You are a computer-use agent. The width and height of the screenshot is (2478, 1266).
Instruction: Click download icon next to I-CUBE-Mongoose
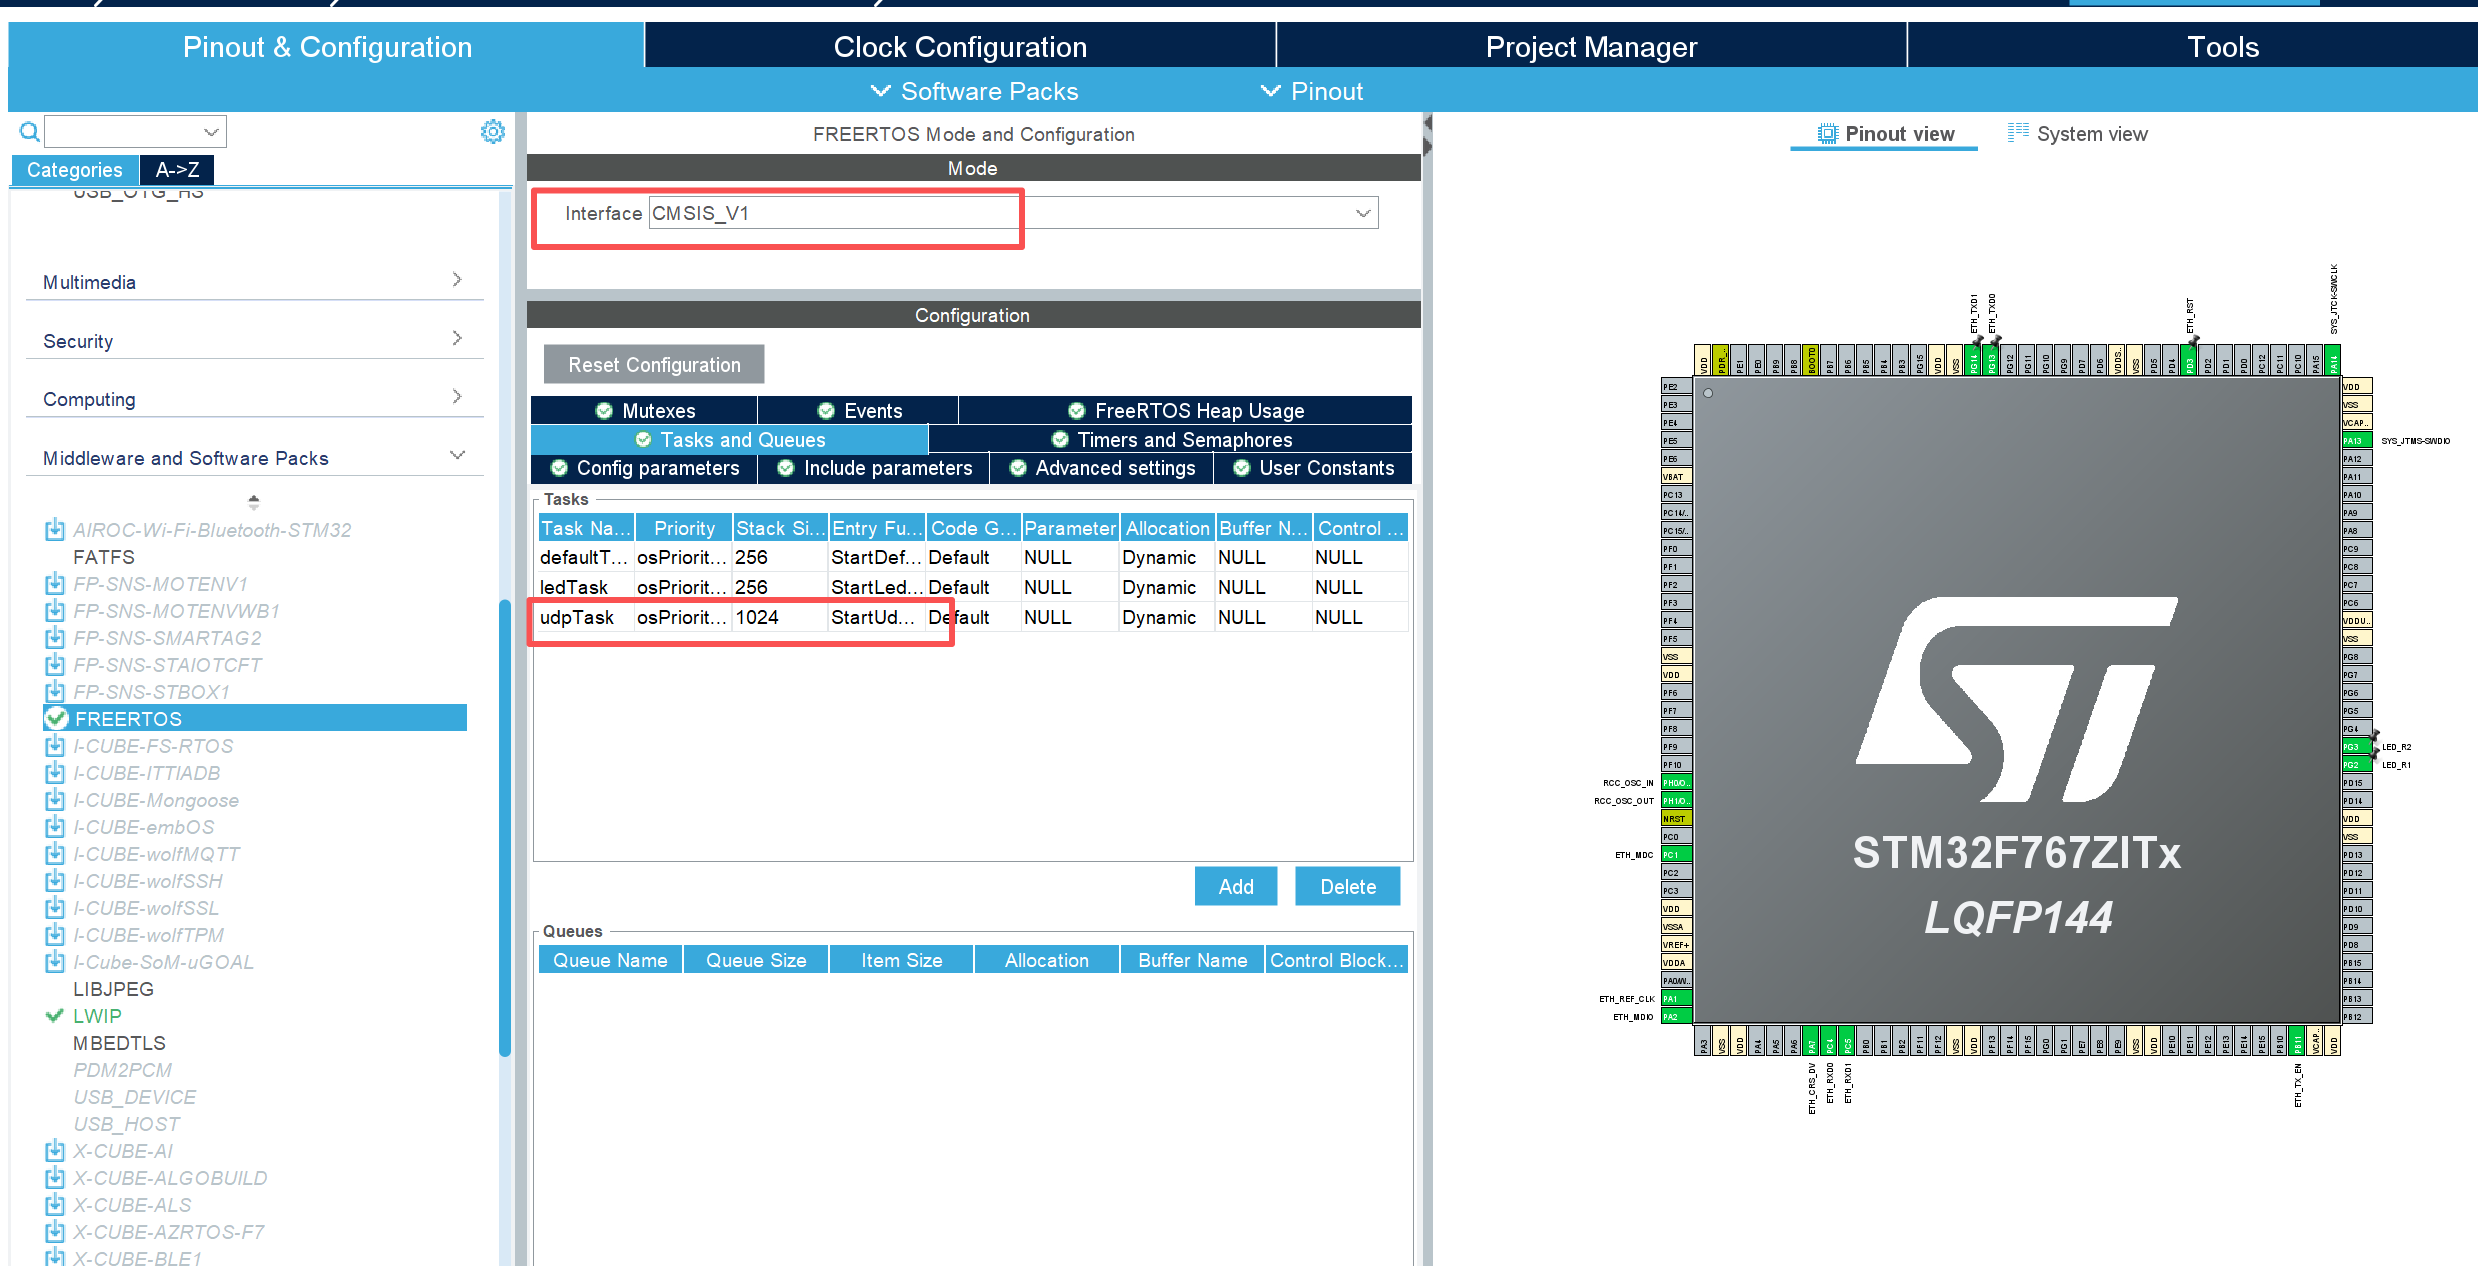pyautogui.click(x=55, y=799)
